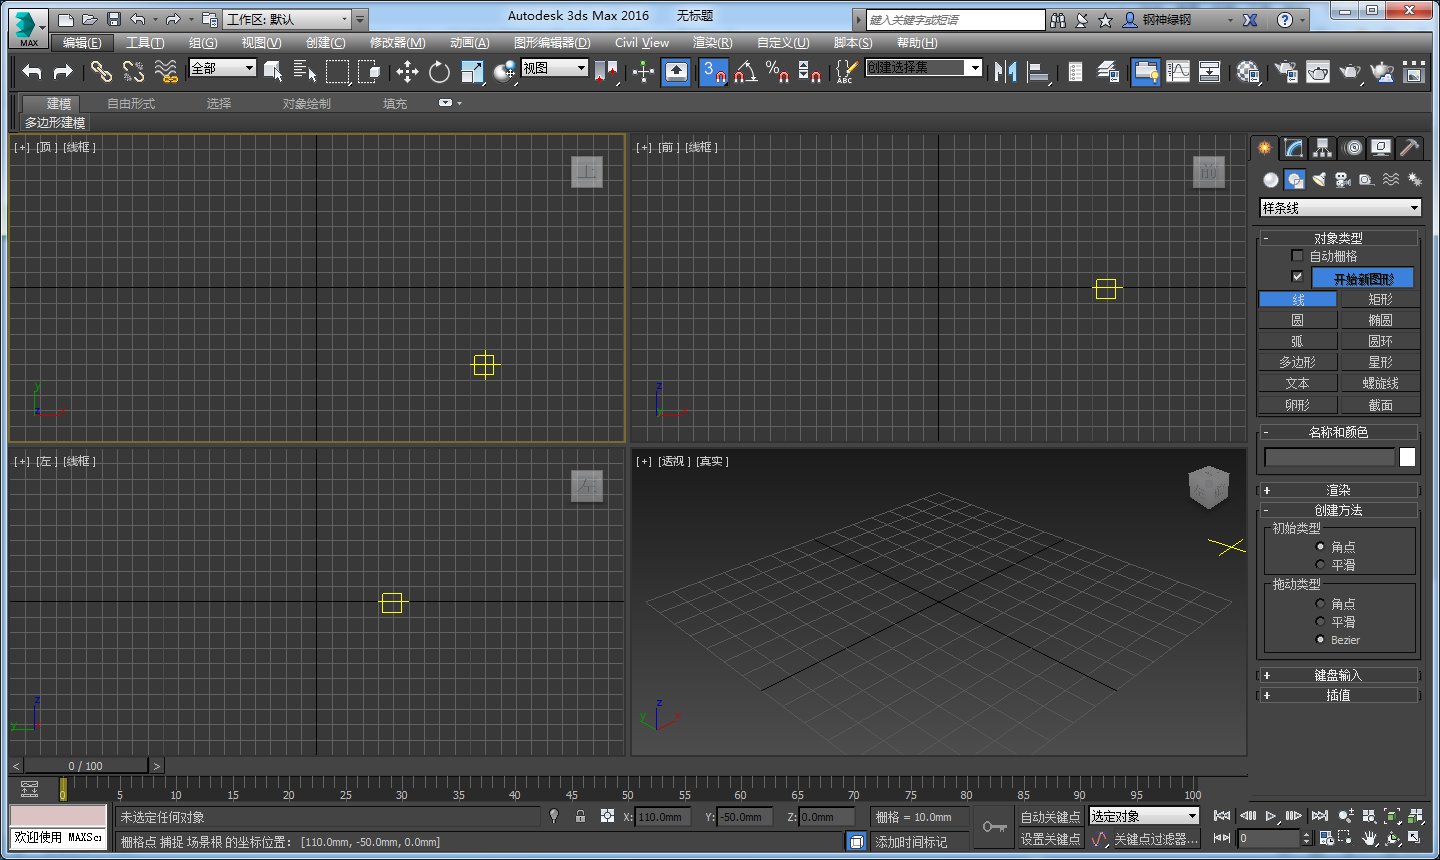Open the Utilities panel hammer icon

coord(1409,148)
